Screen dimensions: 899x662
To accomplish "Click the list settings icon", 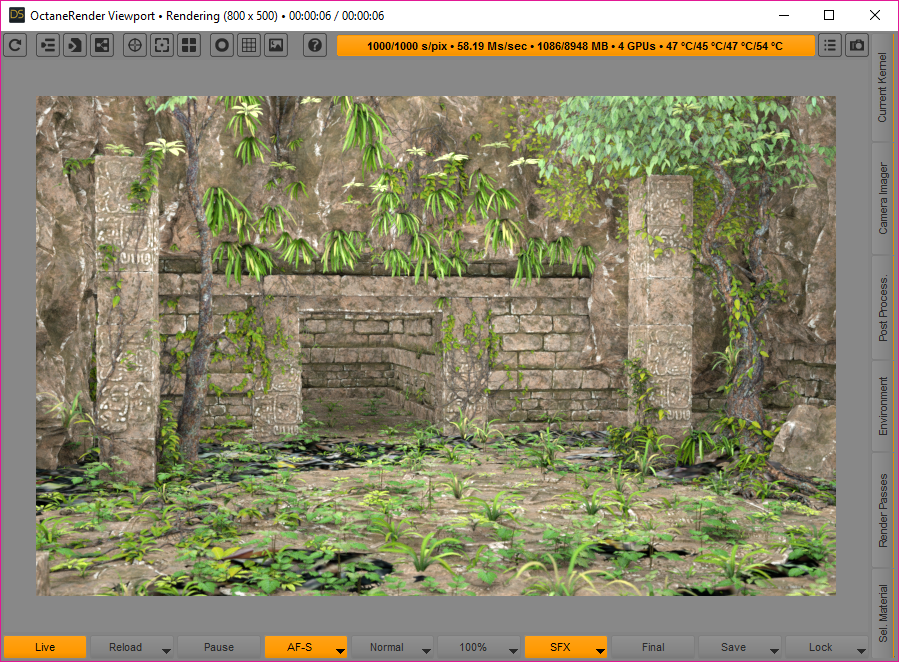I will click(x=830, y=45).
